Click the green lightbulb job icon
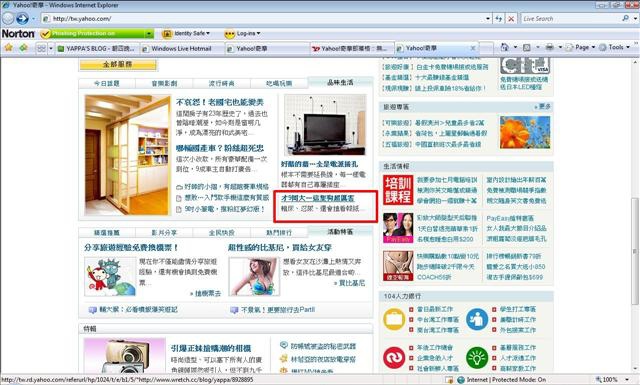Image resolution: width=640 pixels, height=385 pixels. pos(477,358)
